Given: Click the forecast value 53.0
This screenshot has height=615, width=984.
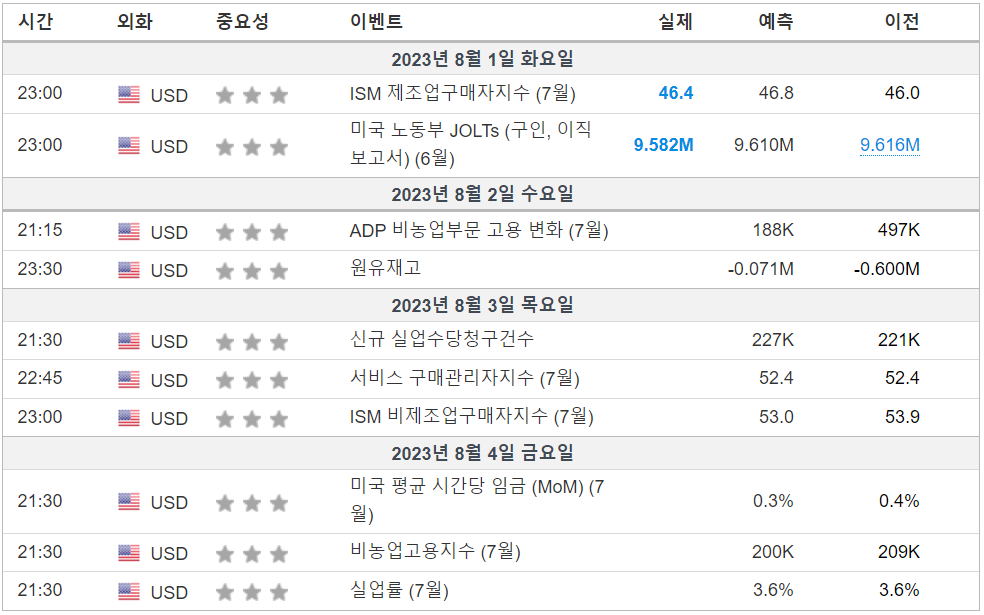Looking at the screenshot, I should click(776, 417).
